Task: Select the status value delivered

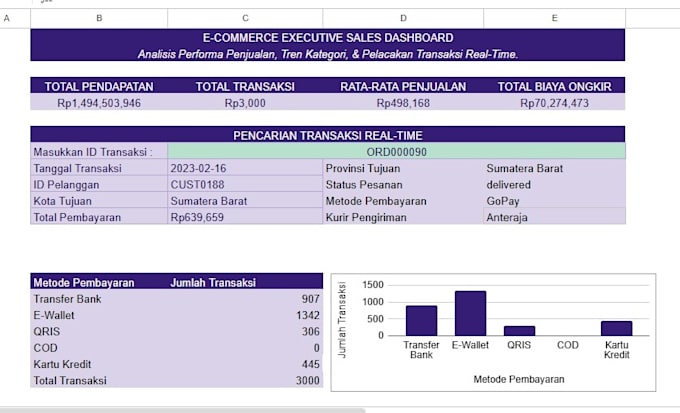Action: pos(508,185)
